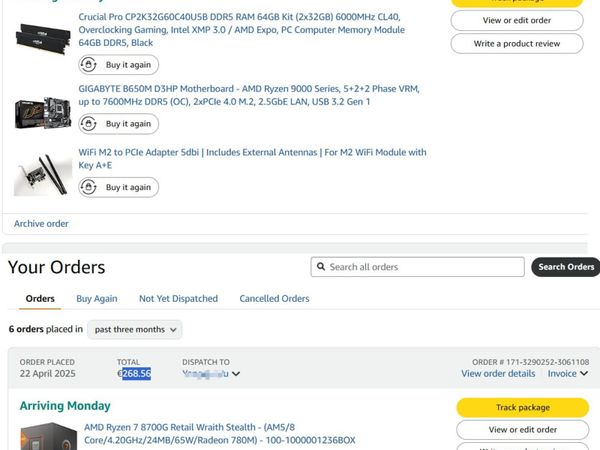The width and height of the screenshot is (600, 450).
Task: Open the Crucial RAM product thumbnail
Action: pyautogui.click(x=43, y=37)
